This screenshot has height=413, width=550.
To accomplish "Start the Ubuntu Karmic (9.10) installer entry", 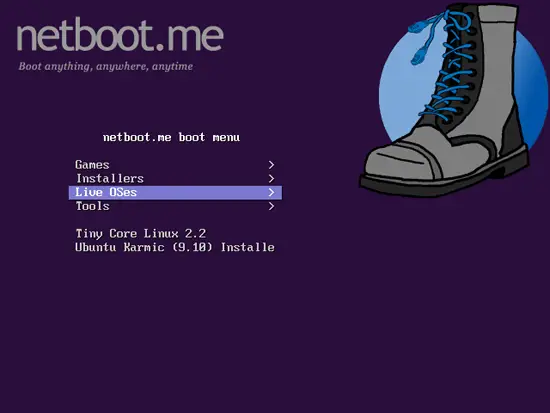I will (175, 247).
